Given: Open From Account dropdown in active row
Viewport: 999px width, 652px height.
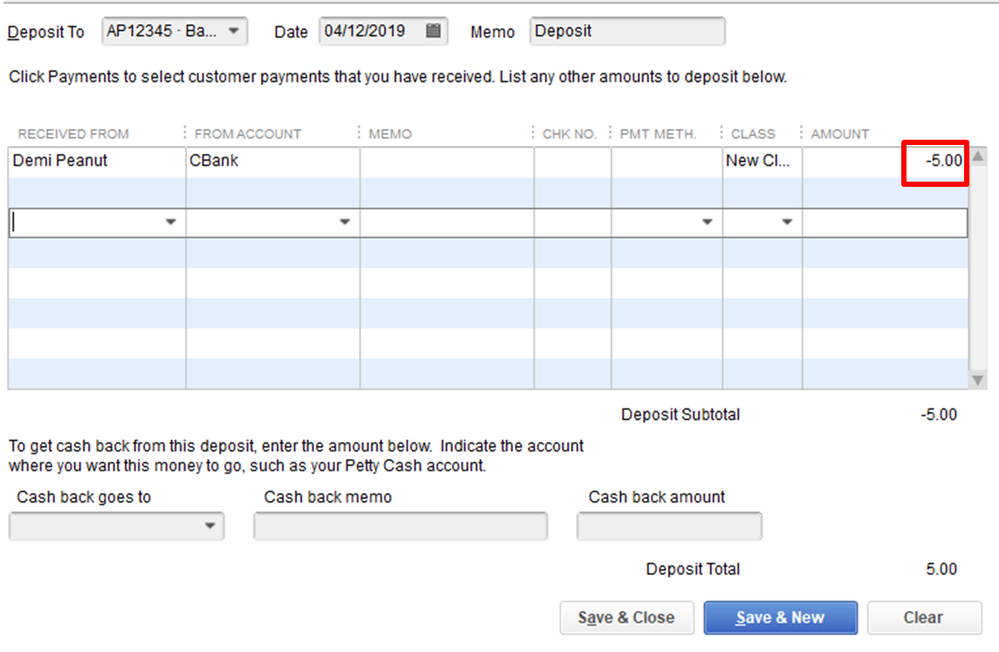Looking at the screenshot, I should pos(345,222).
